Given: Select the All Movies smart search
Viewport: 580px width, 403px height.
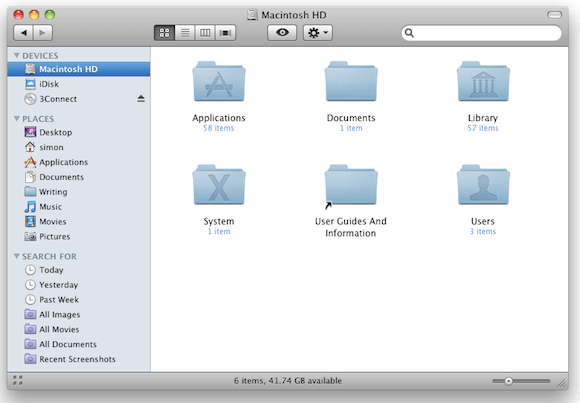Looking at the screenshot, I should coord(78,329).
